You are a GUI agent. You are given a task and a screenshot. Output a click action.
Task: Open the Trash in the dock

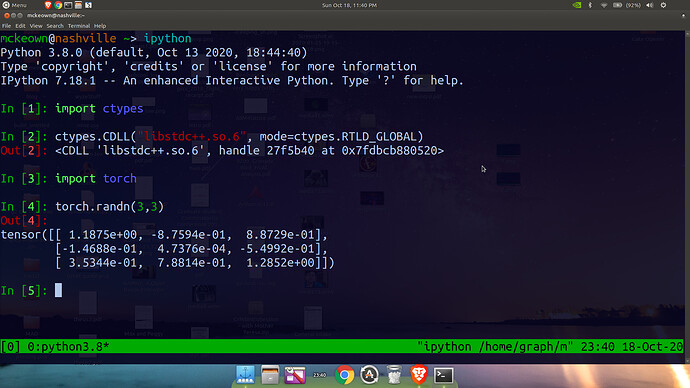coord(394,375)
